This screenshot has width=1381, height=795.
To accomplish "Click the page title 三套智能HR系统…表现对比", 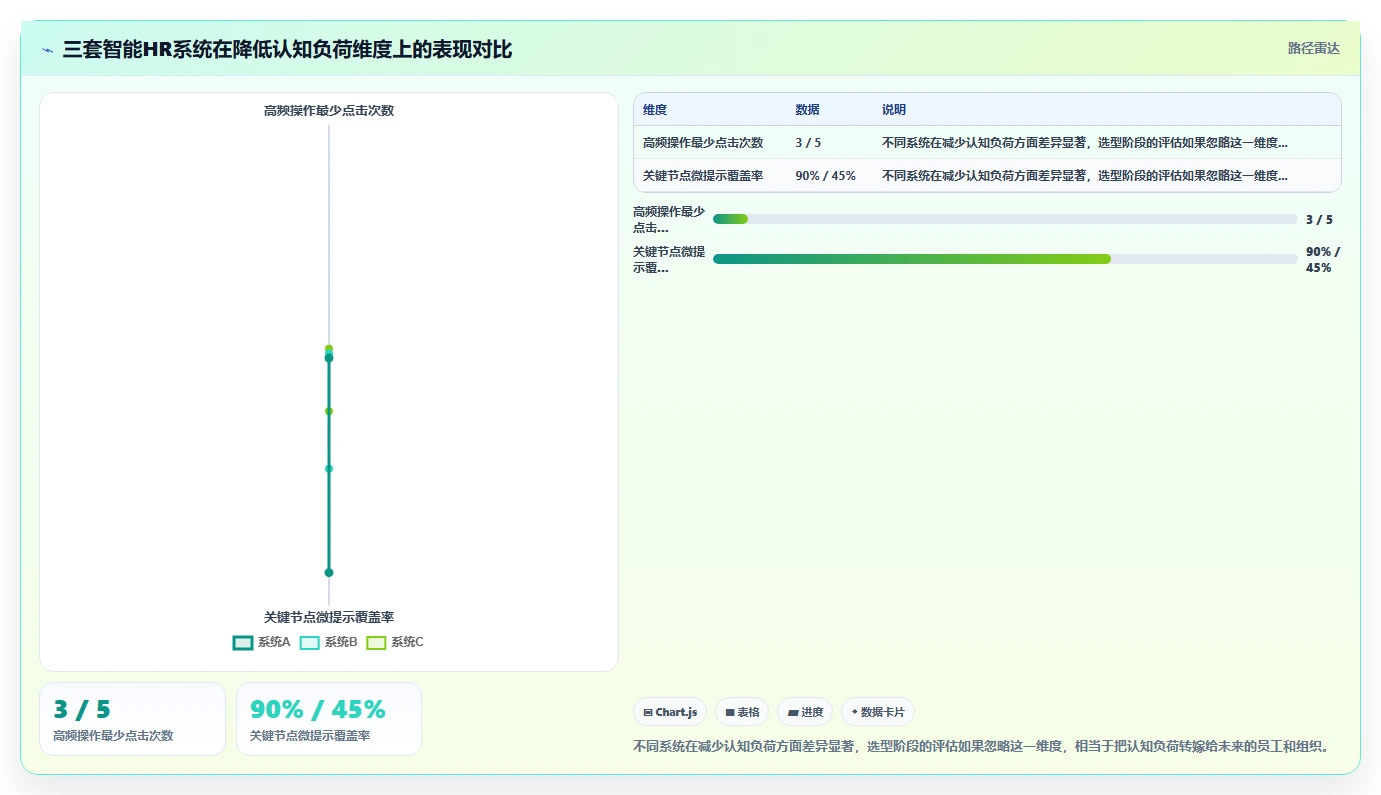I will (288, 49).
